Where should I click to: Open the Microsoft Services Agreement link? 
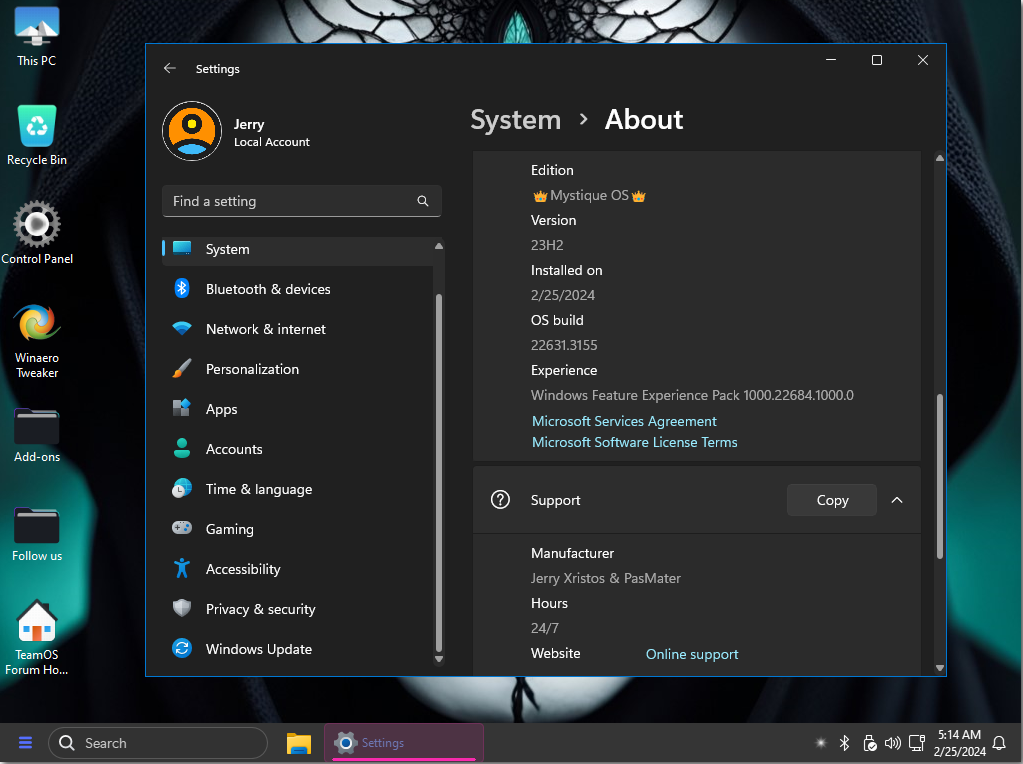point(624,421)
